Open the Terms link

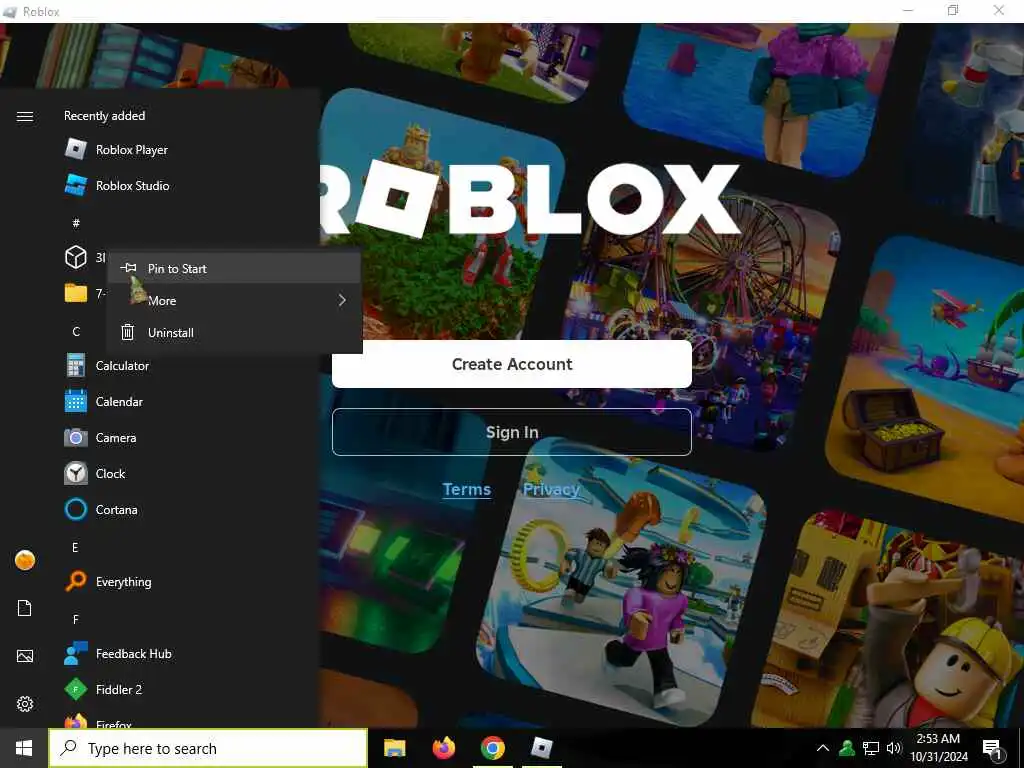coord(466,489)
